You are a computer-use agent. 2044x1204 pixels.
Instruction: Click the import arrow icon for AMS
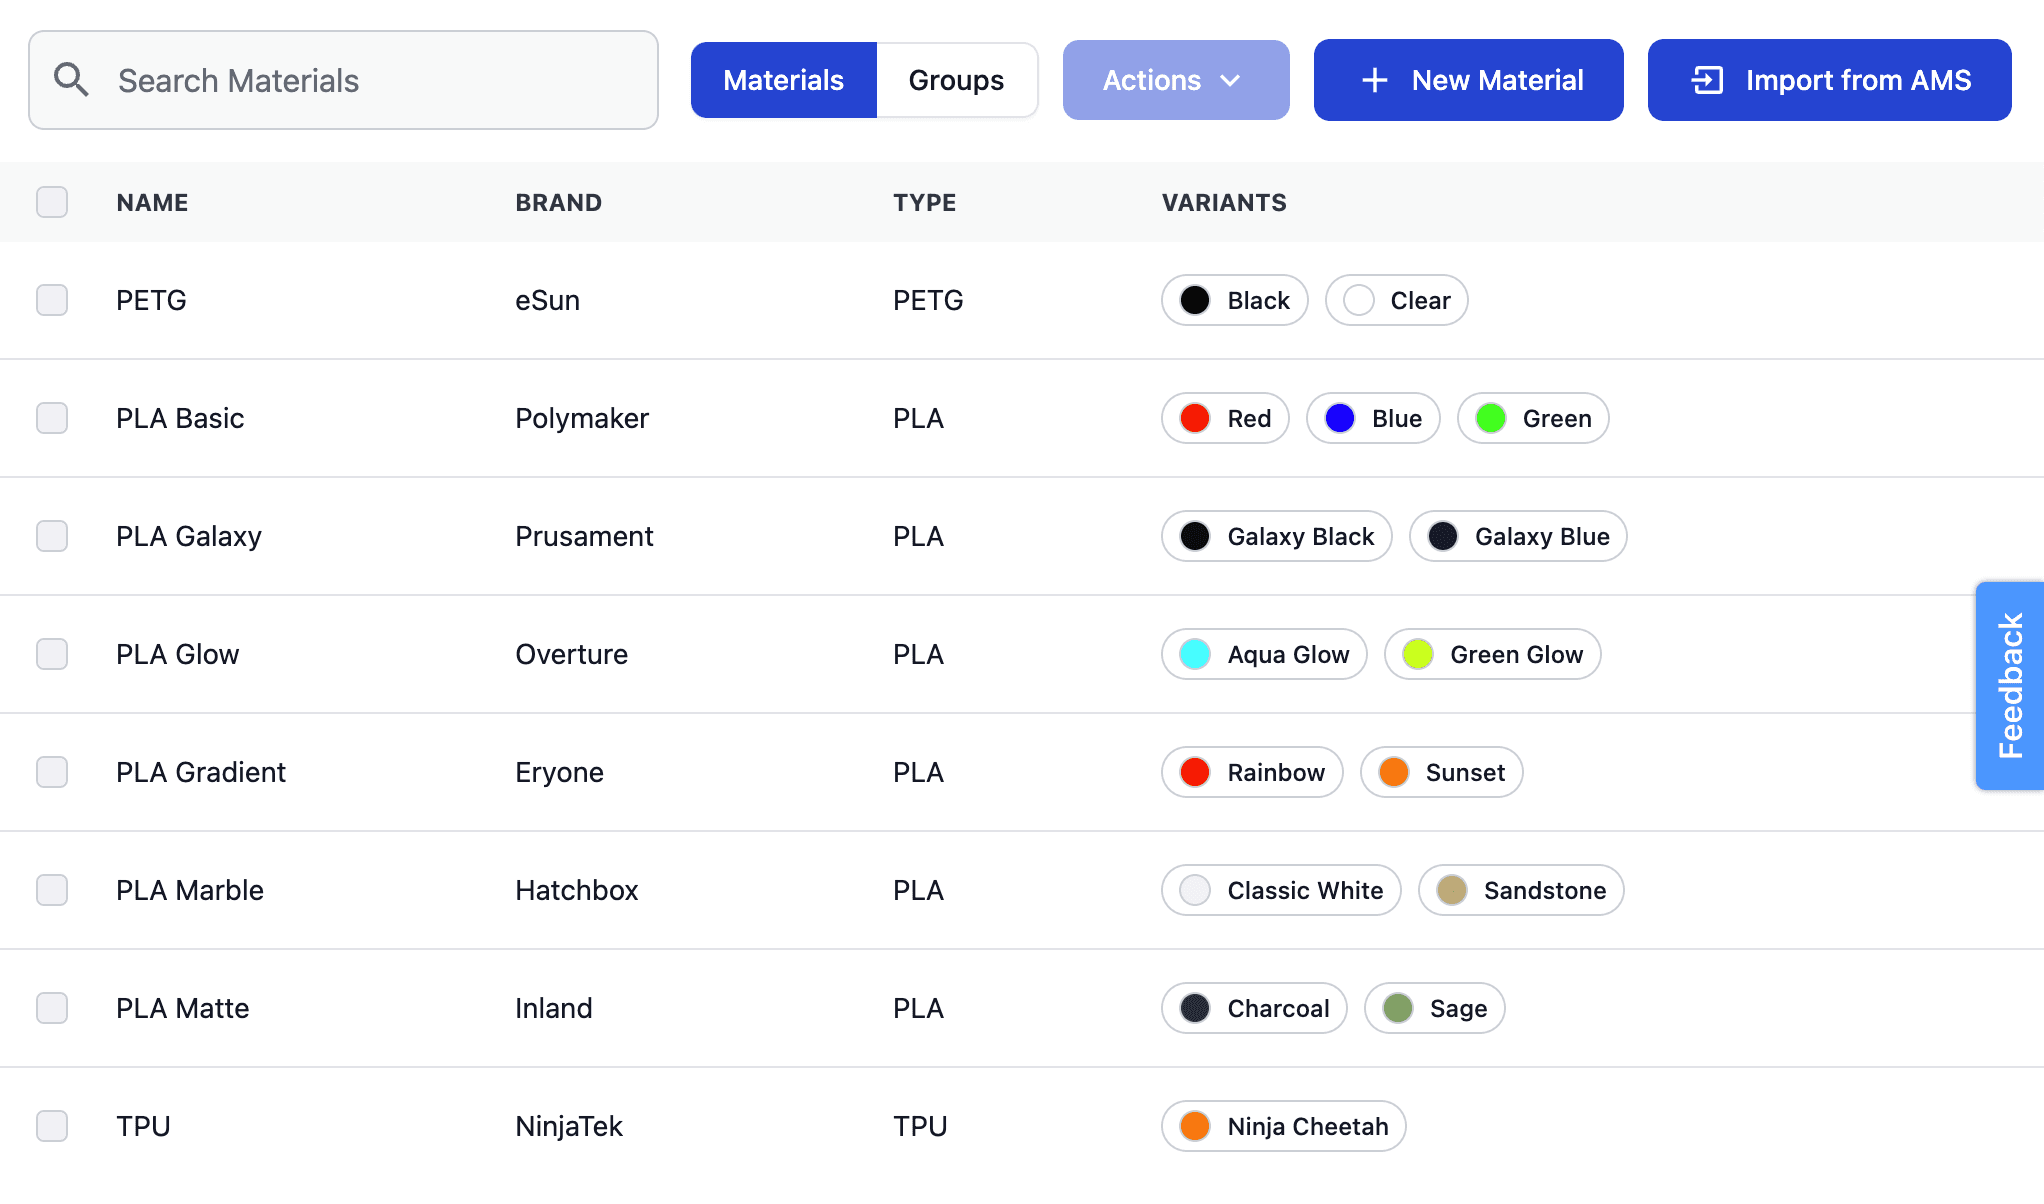point(1707,80)
